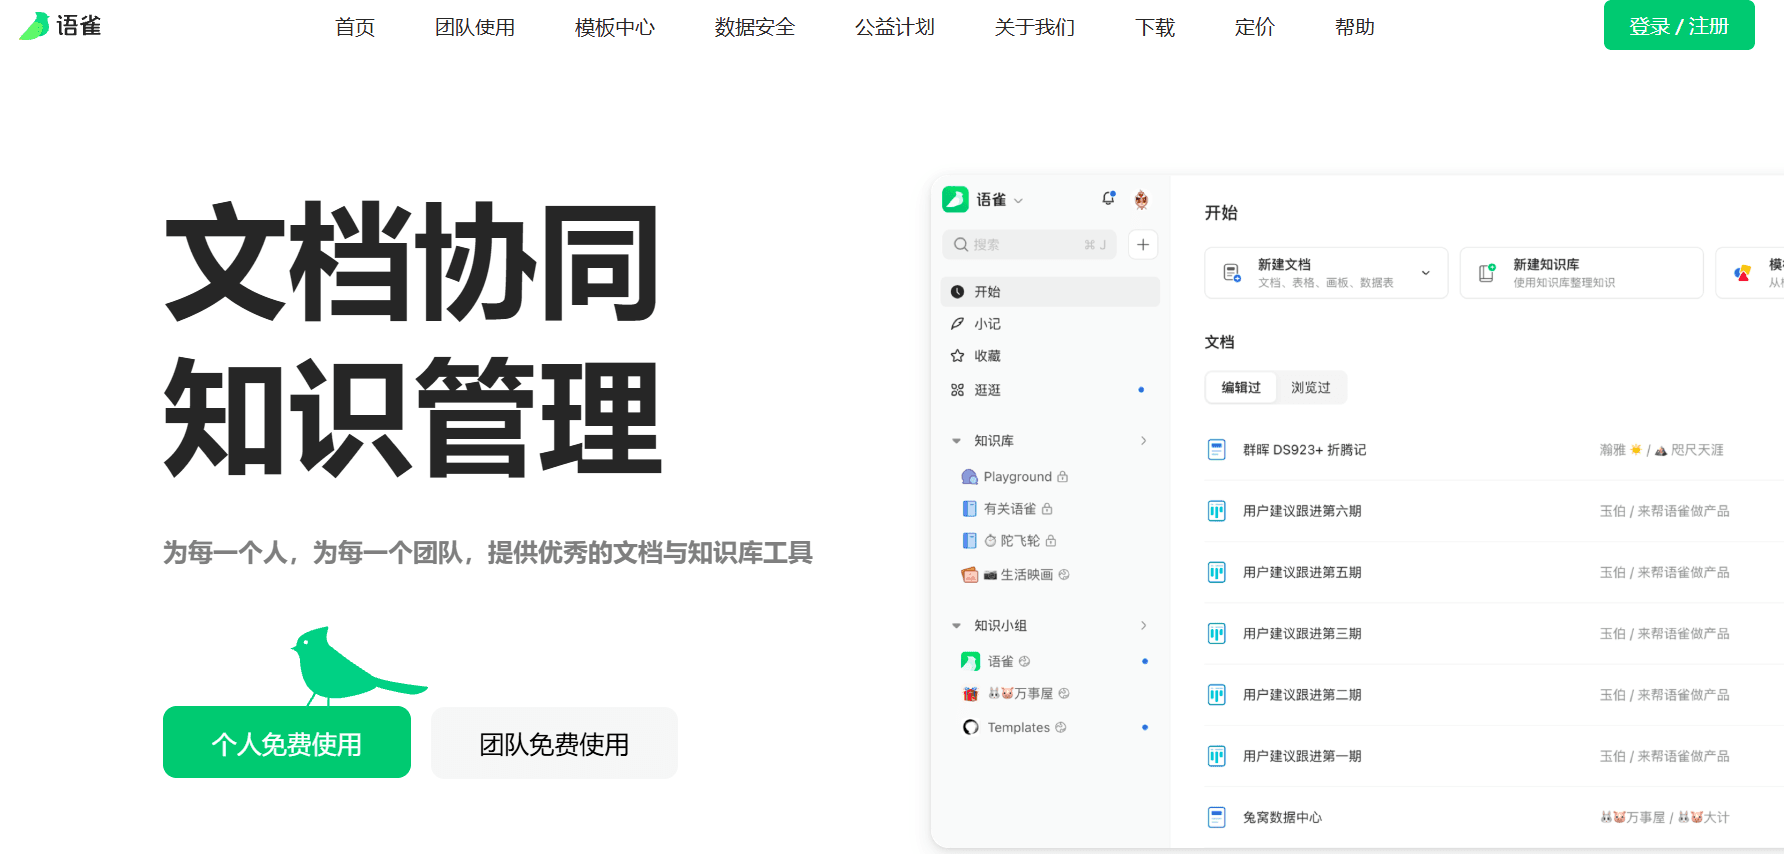Open board icon for 用户建议跟进第二期

coord(1216,695)
